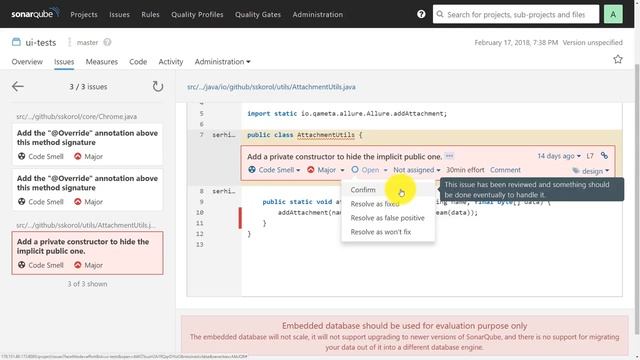Expand the 14 days ago changelog dropdown
Image resolution: width=640 pixels, height=360 pixels.
point(559,156)
